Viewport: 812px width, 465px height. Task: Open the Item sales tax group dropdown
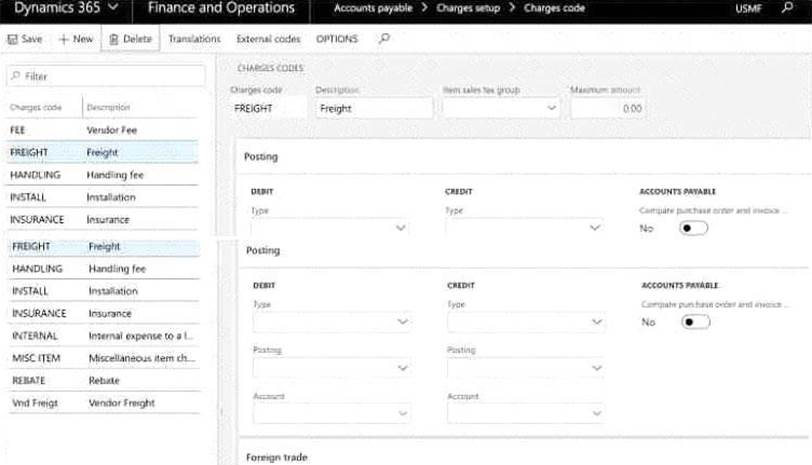500,108
